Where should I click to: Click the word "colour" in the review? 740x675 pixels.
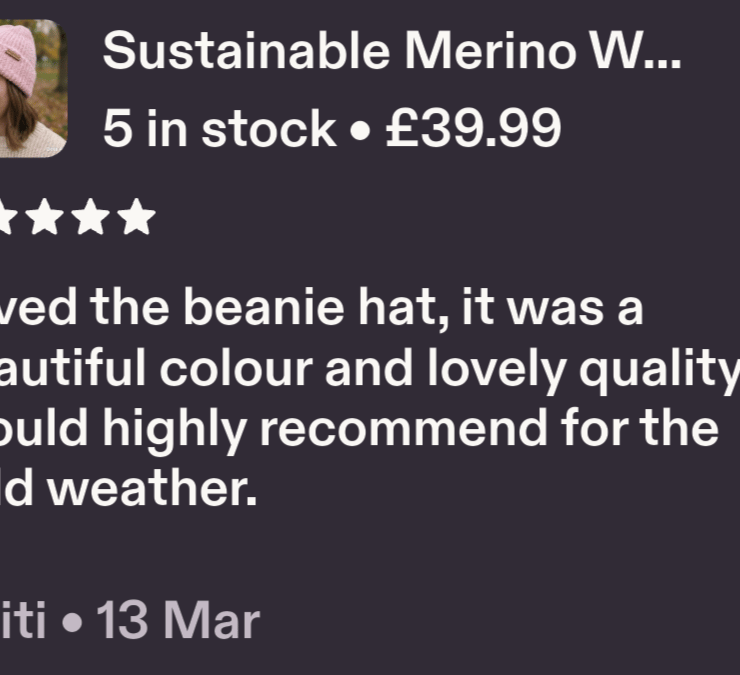coord(236,369)
